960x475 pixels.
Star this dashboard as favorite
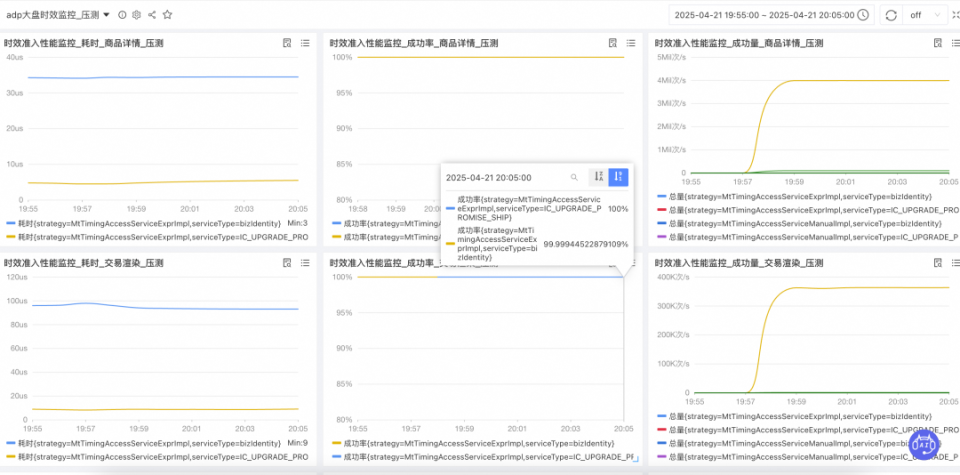167,15
